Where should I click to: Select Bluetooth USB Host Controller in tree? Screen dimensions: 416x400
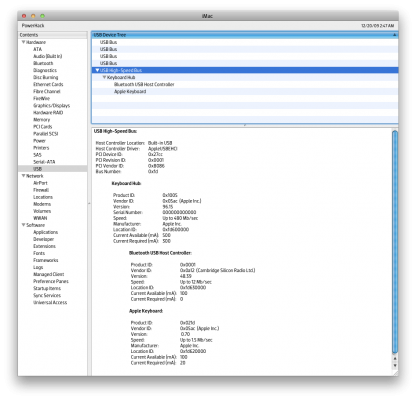click(144, 84)
